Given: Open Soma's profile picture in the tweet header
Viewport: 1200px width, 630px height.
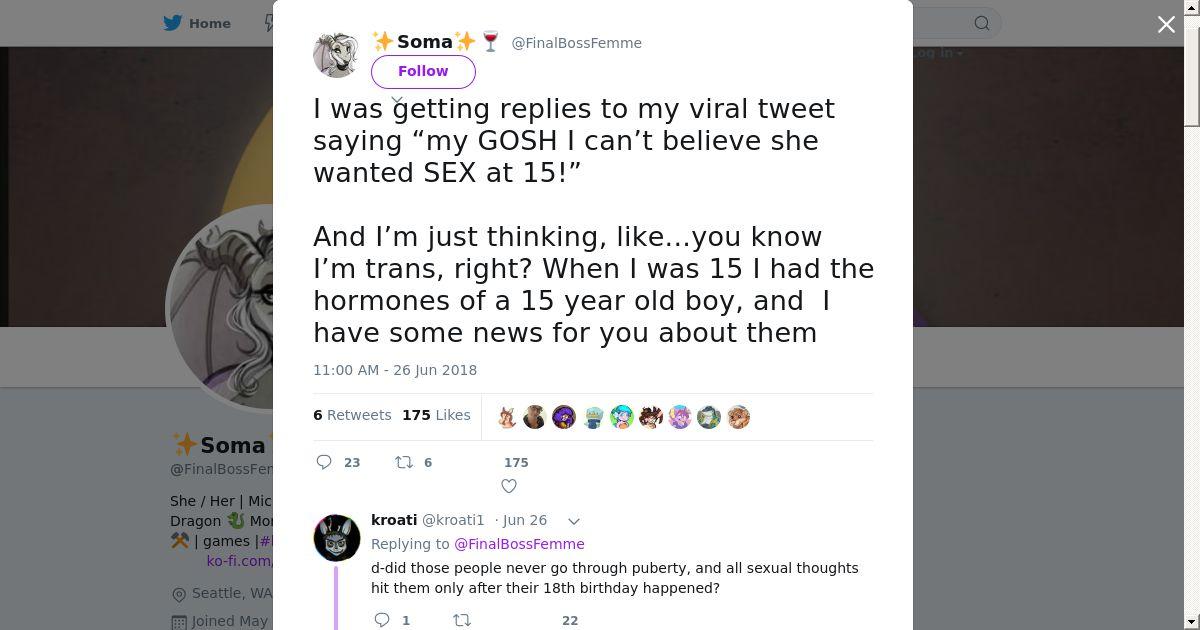Looking at the screenshot, I should pyautogui.click(x=337, y=53).
